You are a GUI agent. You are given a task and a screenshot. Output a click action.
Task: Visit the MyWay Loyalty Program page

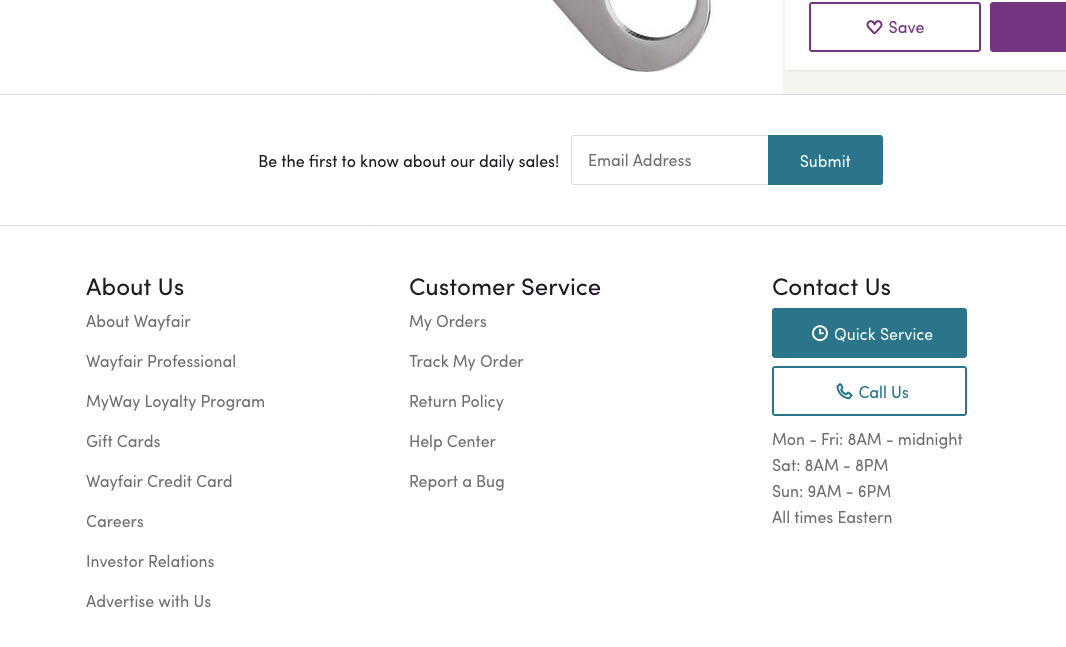(x=175, y=401)
